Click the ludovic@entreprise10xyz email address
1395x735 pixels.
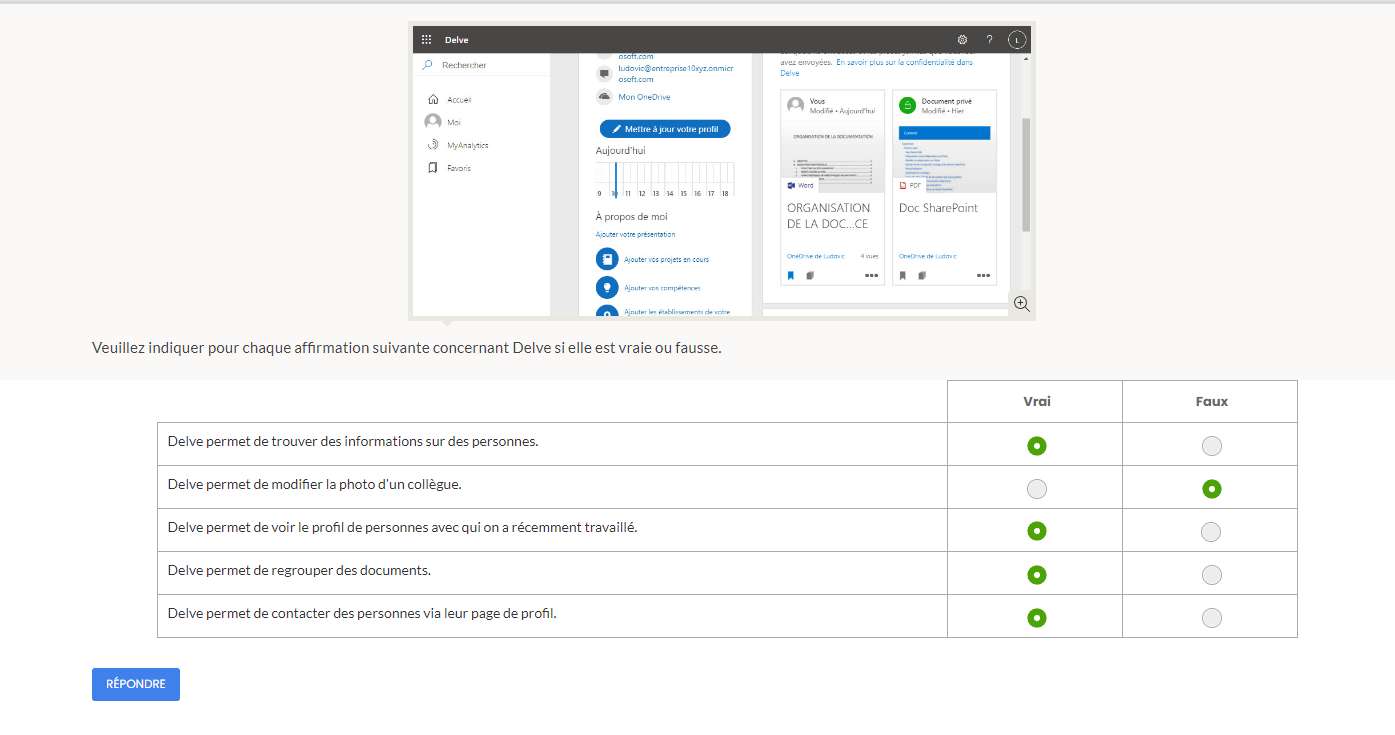[676, 73]
